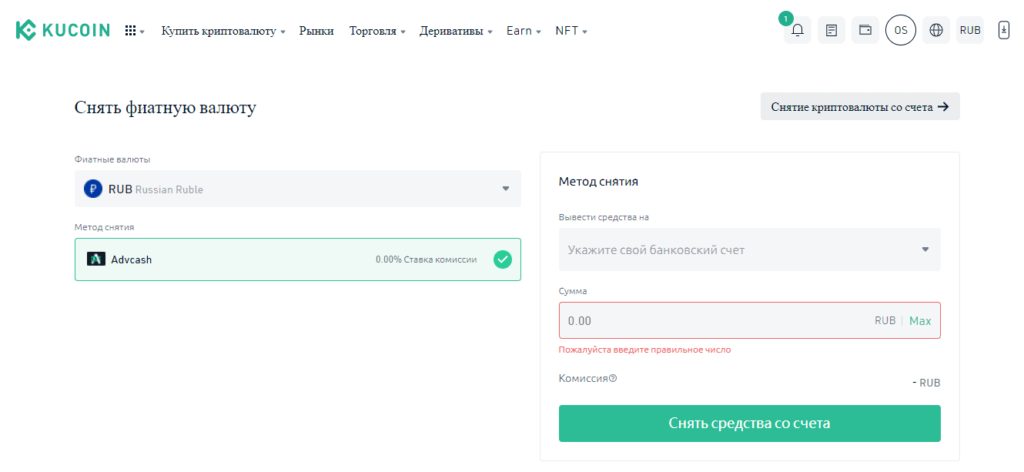Open the Рынки menu item
This screenshot has height=472, width=1024.
pos(316,31)
